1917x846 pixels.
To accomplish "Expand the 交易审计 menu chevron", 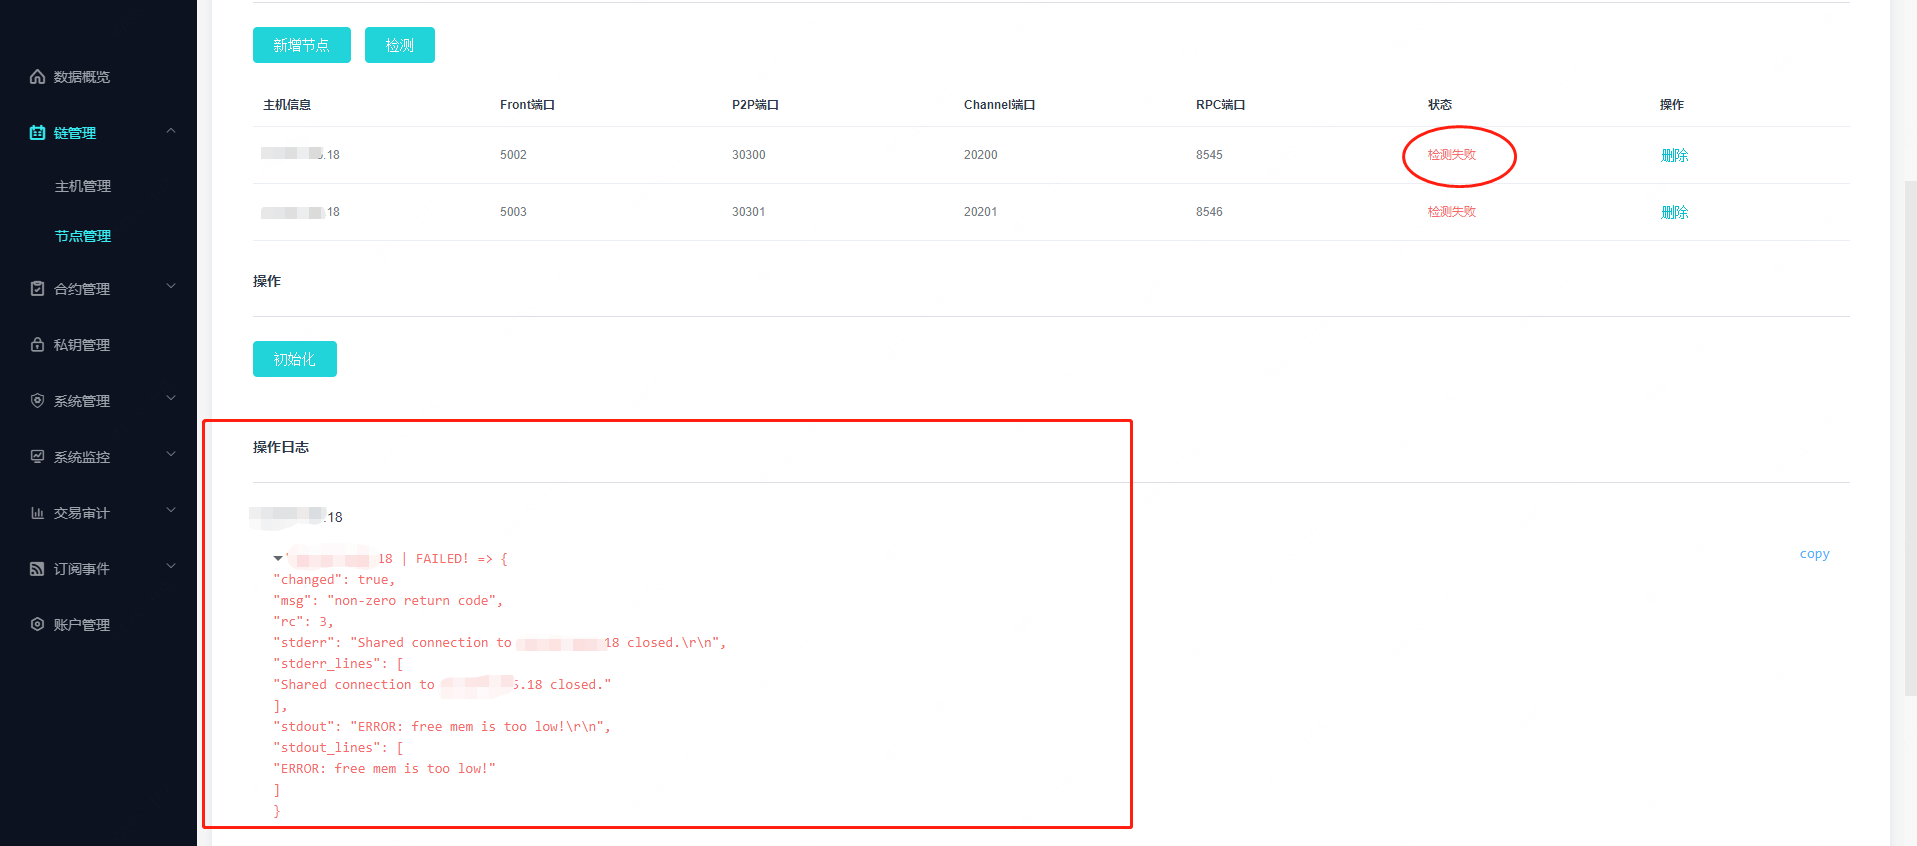I will [x=171, y=510].
